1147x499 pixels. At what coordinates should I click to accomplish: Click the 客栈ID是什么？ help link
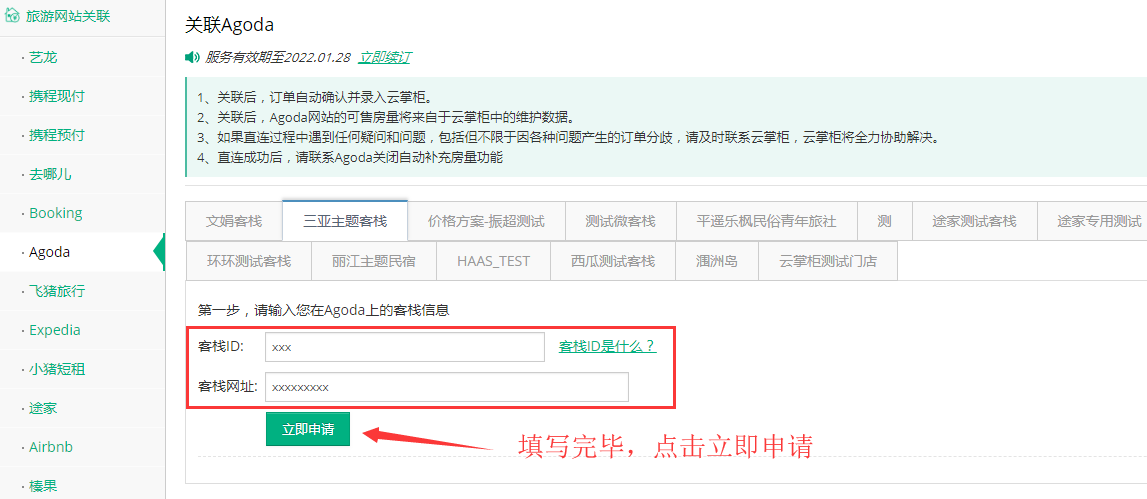click(607, 346)
